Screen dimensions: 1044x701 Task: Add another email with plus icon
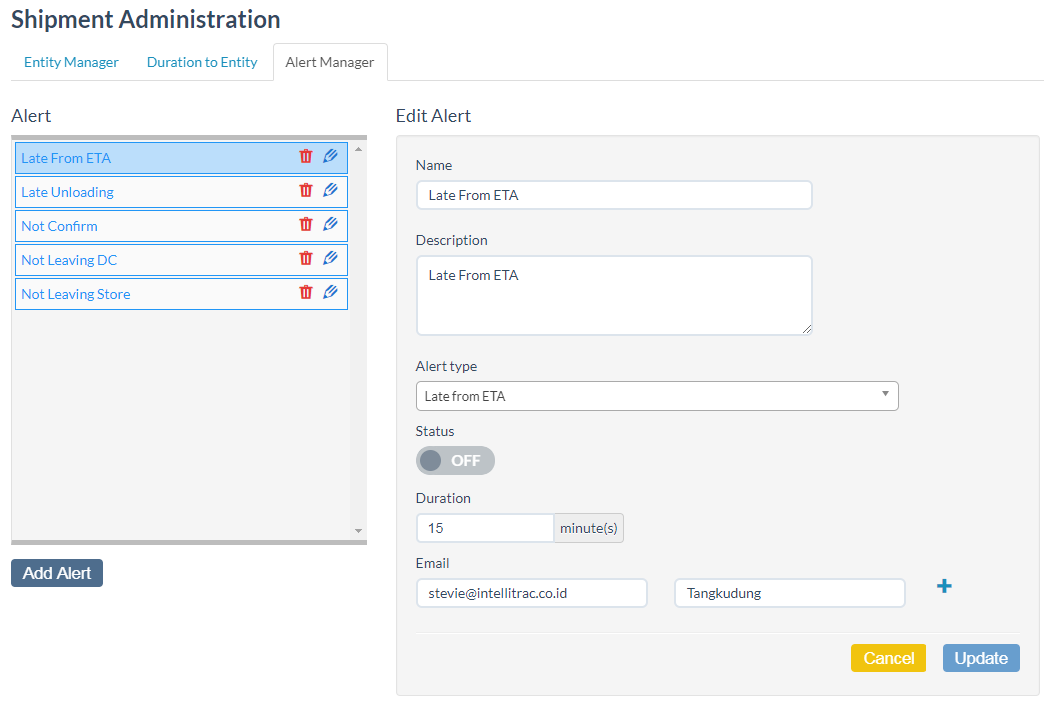point(943,587)
